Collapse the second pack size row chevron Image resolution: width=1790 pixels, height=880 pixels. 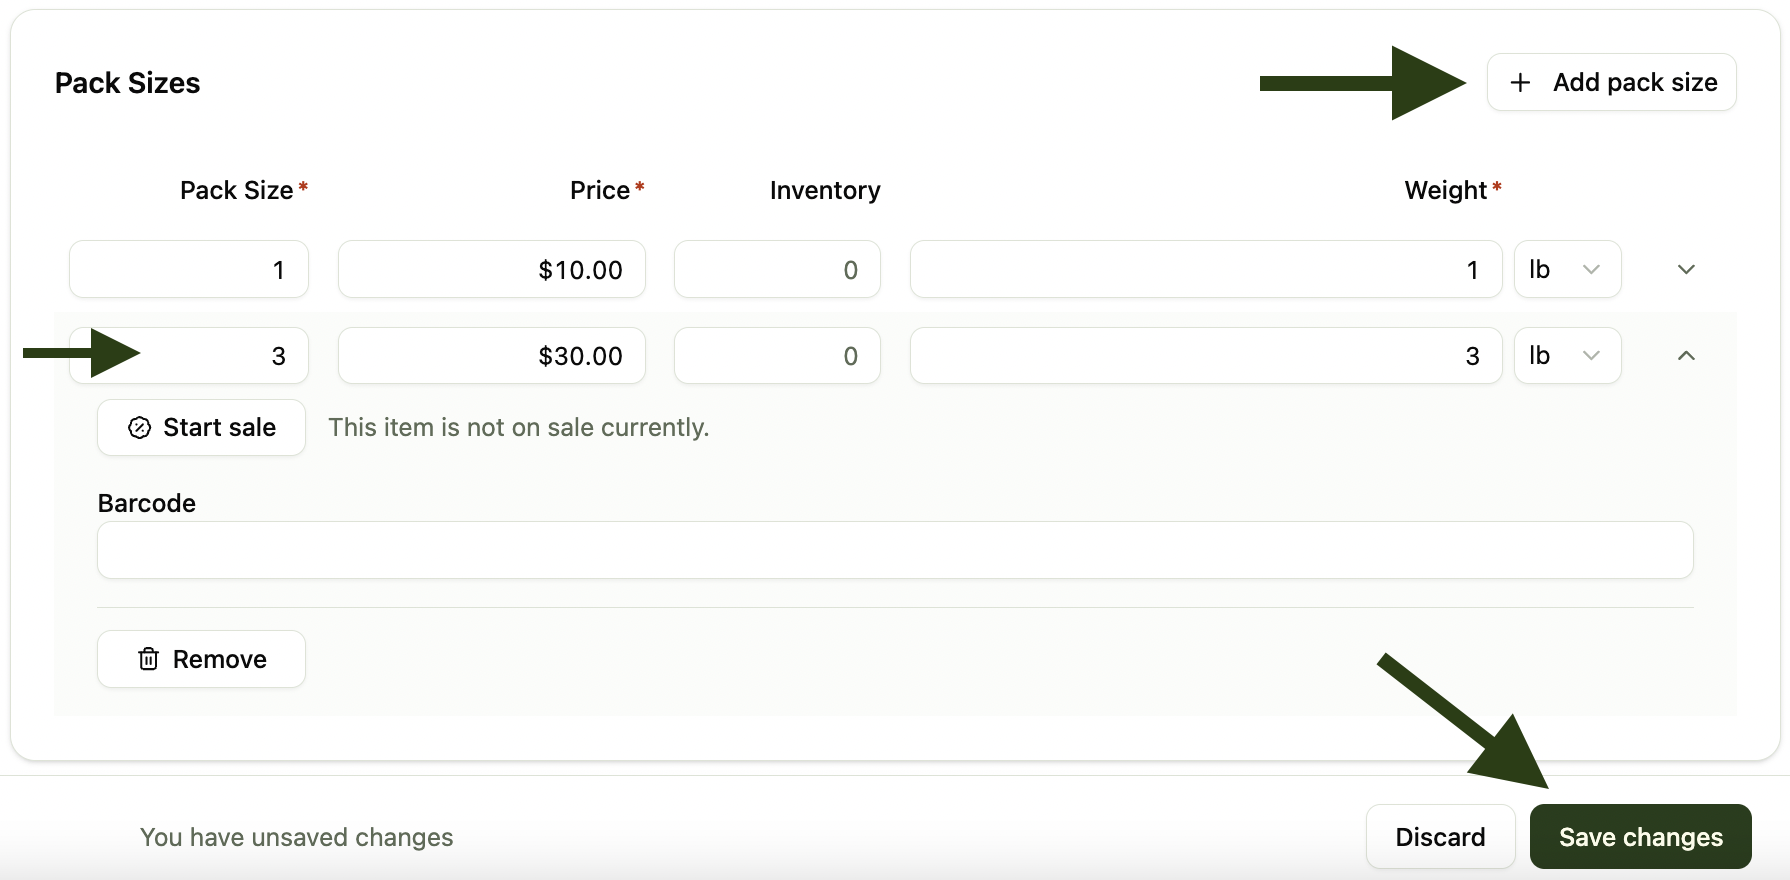pos(1686,355)
